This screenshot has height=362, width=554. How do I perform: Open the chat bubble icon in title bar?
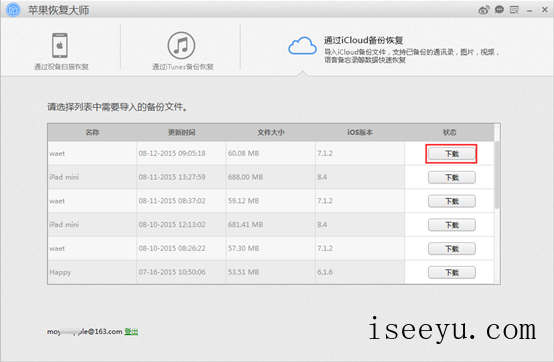[x=499, y=10]
